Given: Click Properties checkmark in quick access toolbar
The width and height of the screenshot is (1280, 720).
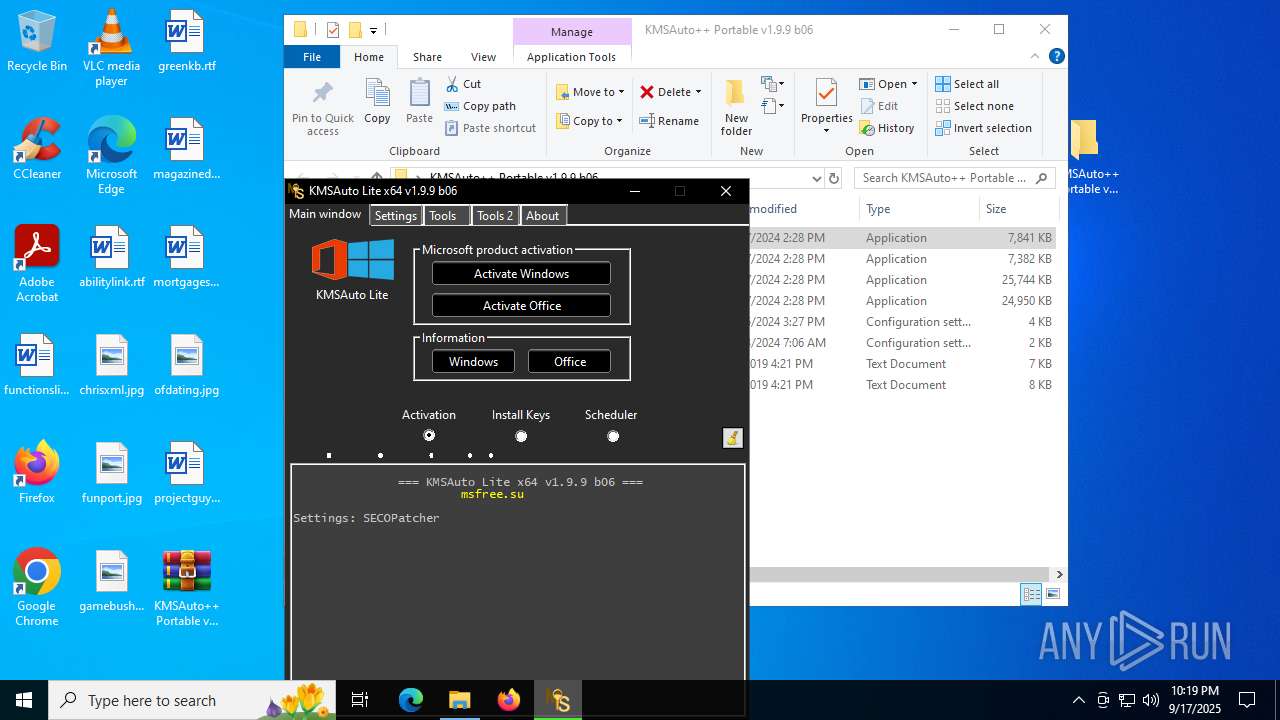Looking at the screenshot, I should 333,30.
